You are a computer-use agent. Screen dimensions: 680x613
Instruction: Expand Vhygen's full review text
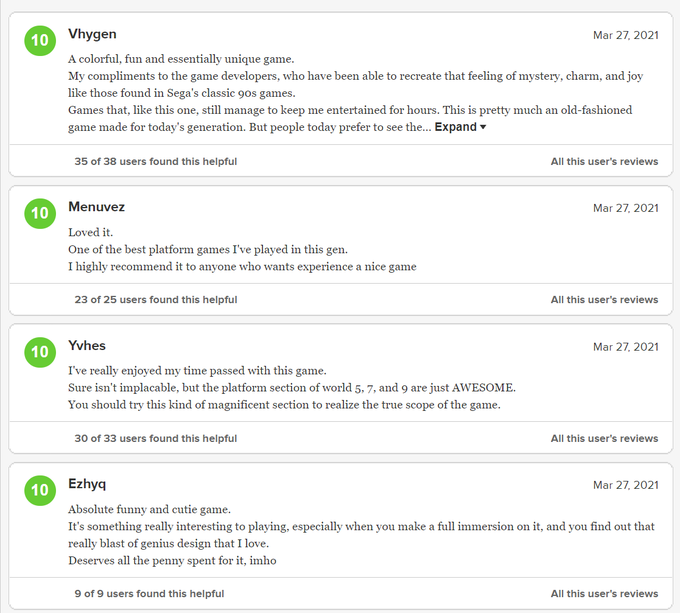click(460, 128)
